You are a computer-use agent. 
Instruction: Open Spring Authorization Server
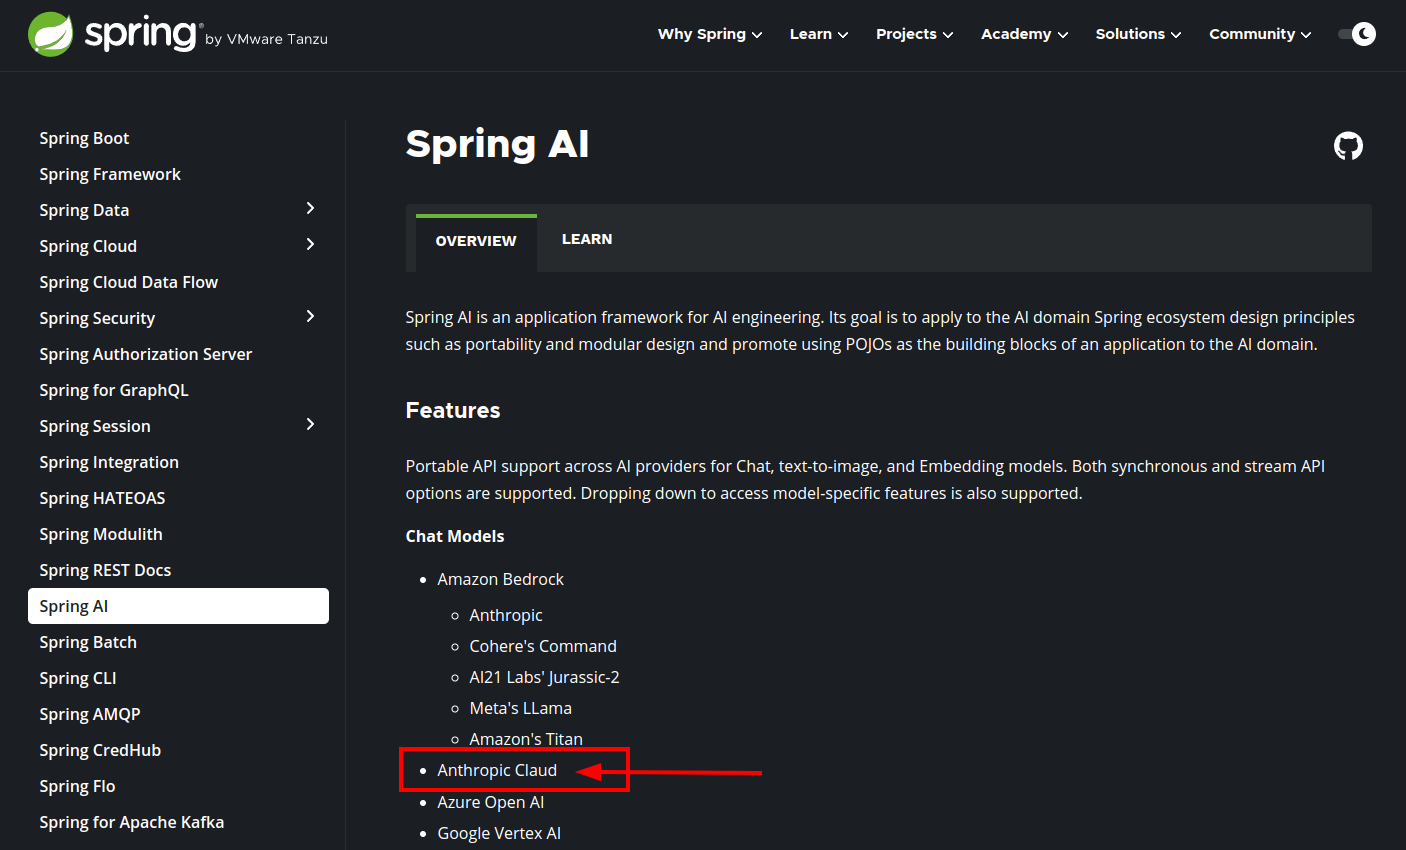[x=145, y=354]
